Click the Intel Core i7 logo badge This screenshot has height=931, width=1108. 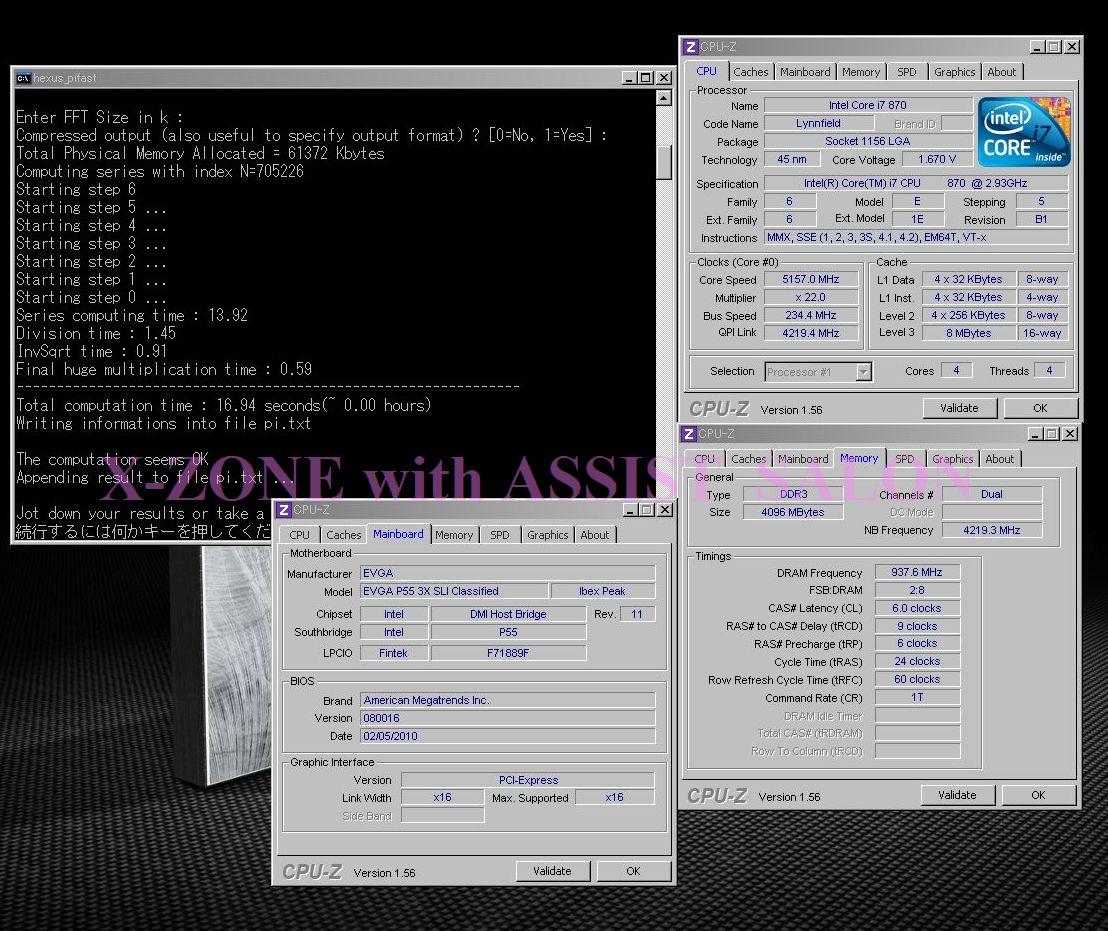[x=1024, y=132]
